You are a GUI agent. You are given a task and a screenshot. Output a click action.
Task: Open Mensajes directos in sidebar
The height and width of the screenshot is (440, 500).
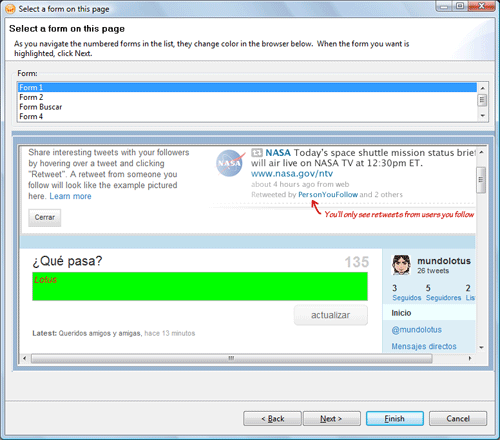click(x=424, y=346)
